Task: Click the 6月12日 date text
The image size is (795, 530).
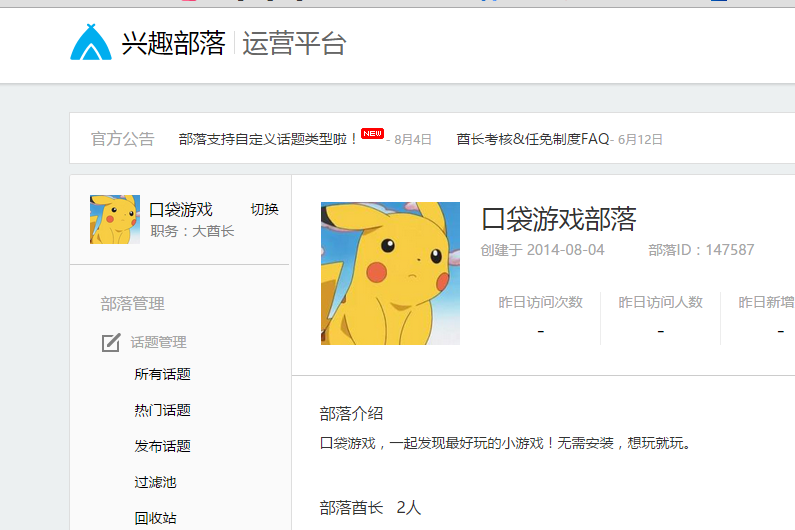Action: 640,139
